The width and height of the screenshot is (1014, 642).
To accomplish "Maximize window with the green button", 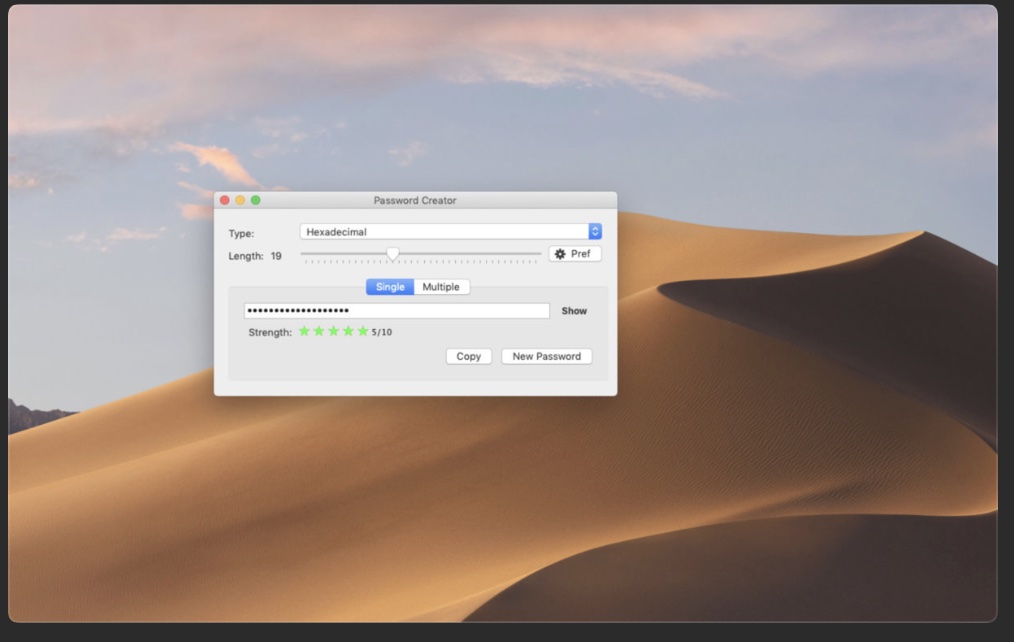I will pyautogui.click(x=256, y=200).
